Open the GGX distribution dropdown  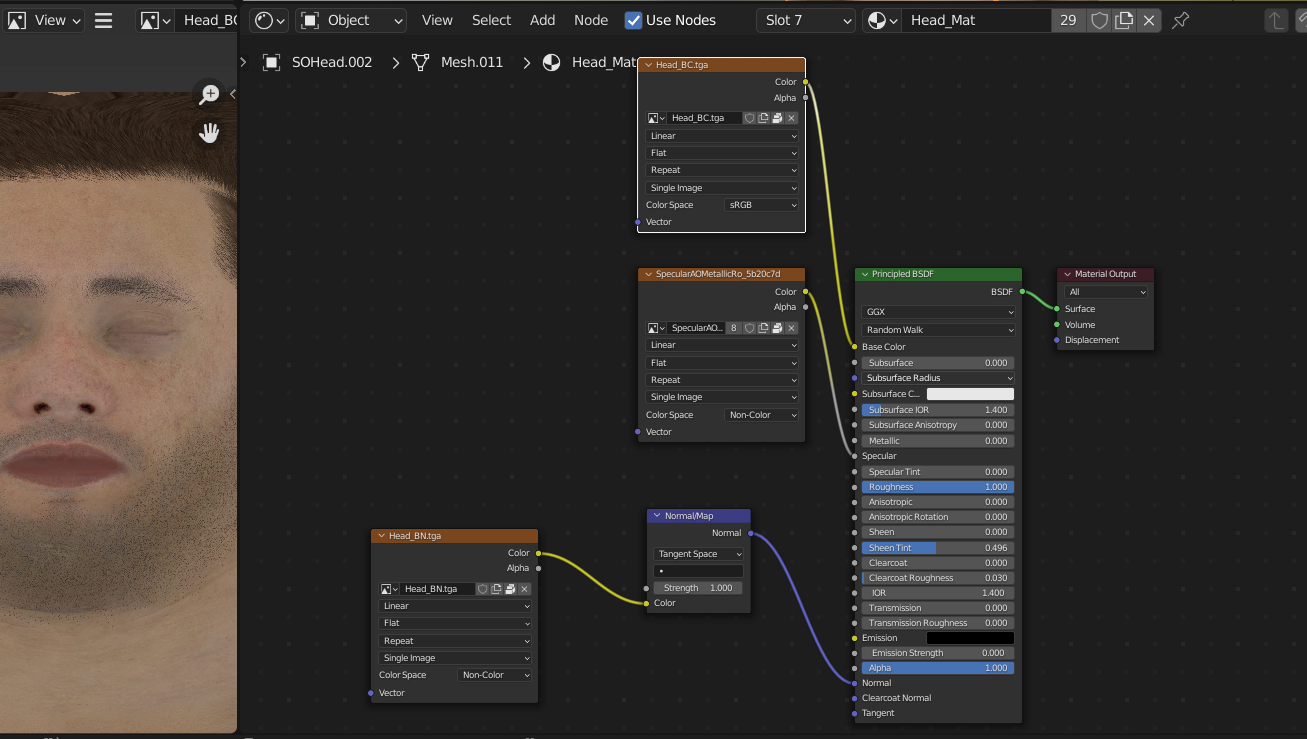pyautogui.click(x=939, y=312)
